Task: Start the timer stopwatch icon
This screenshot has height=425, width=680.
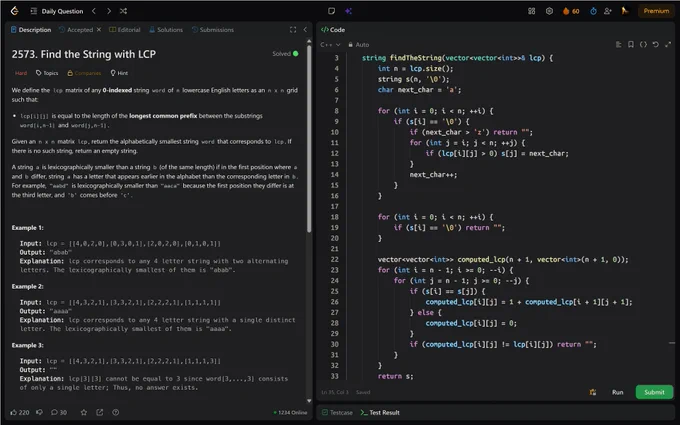Action: (593, 11)
